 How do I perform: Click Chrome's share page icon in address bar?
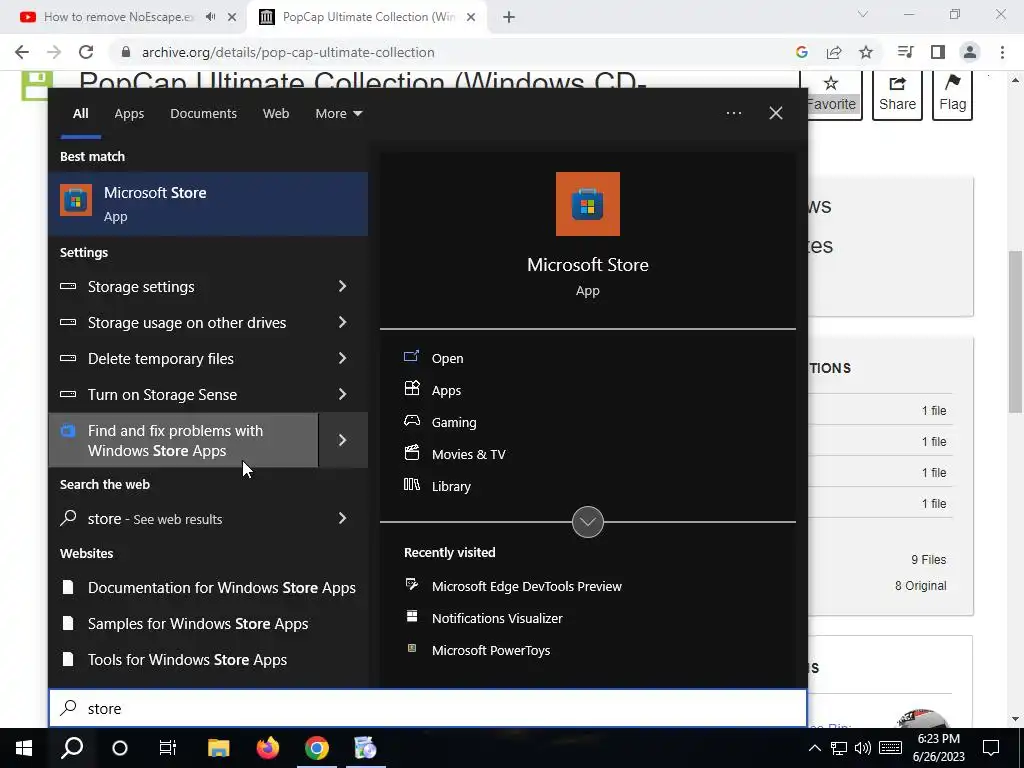(x=834, y=52)
